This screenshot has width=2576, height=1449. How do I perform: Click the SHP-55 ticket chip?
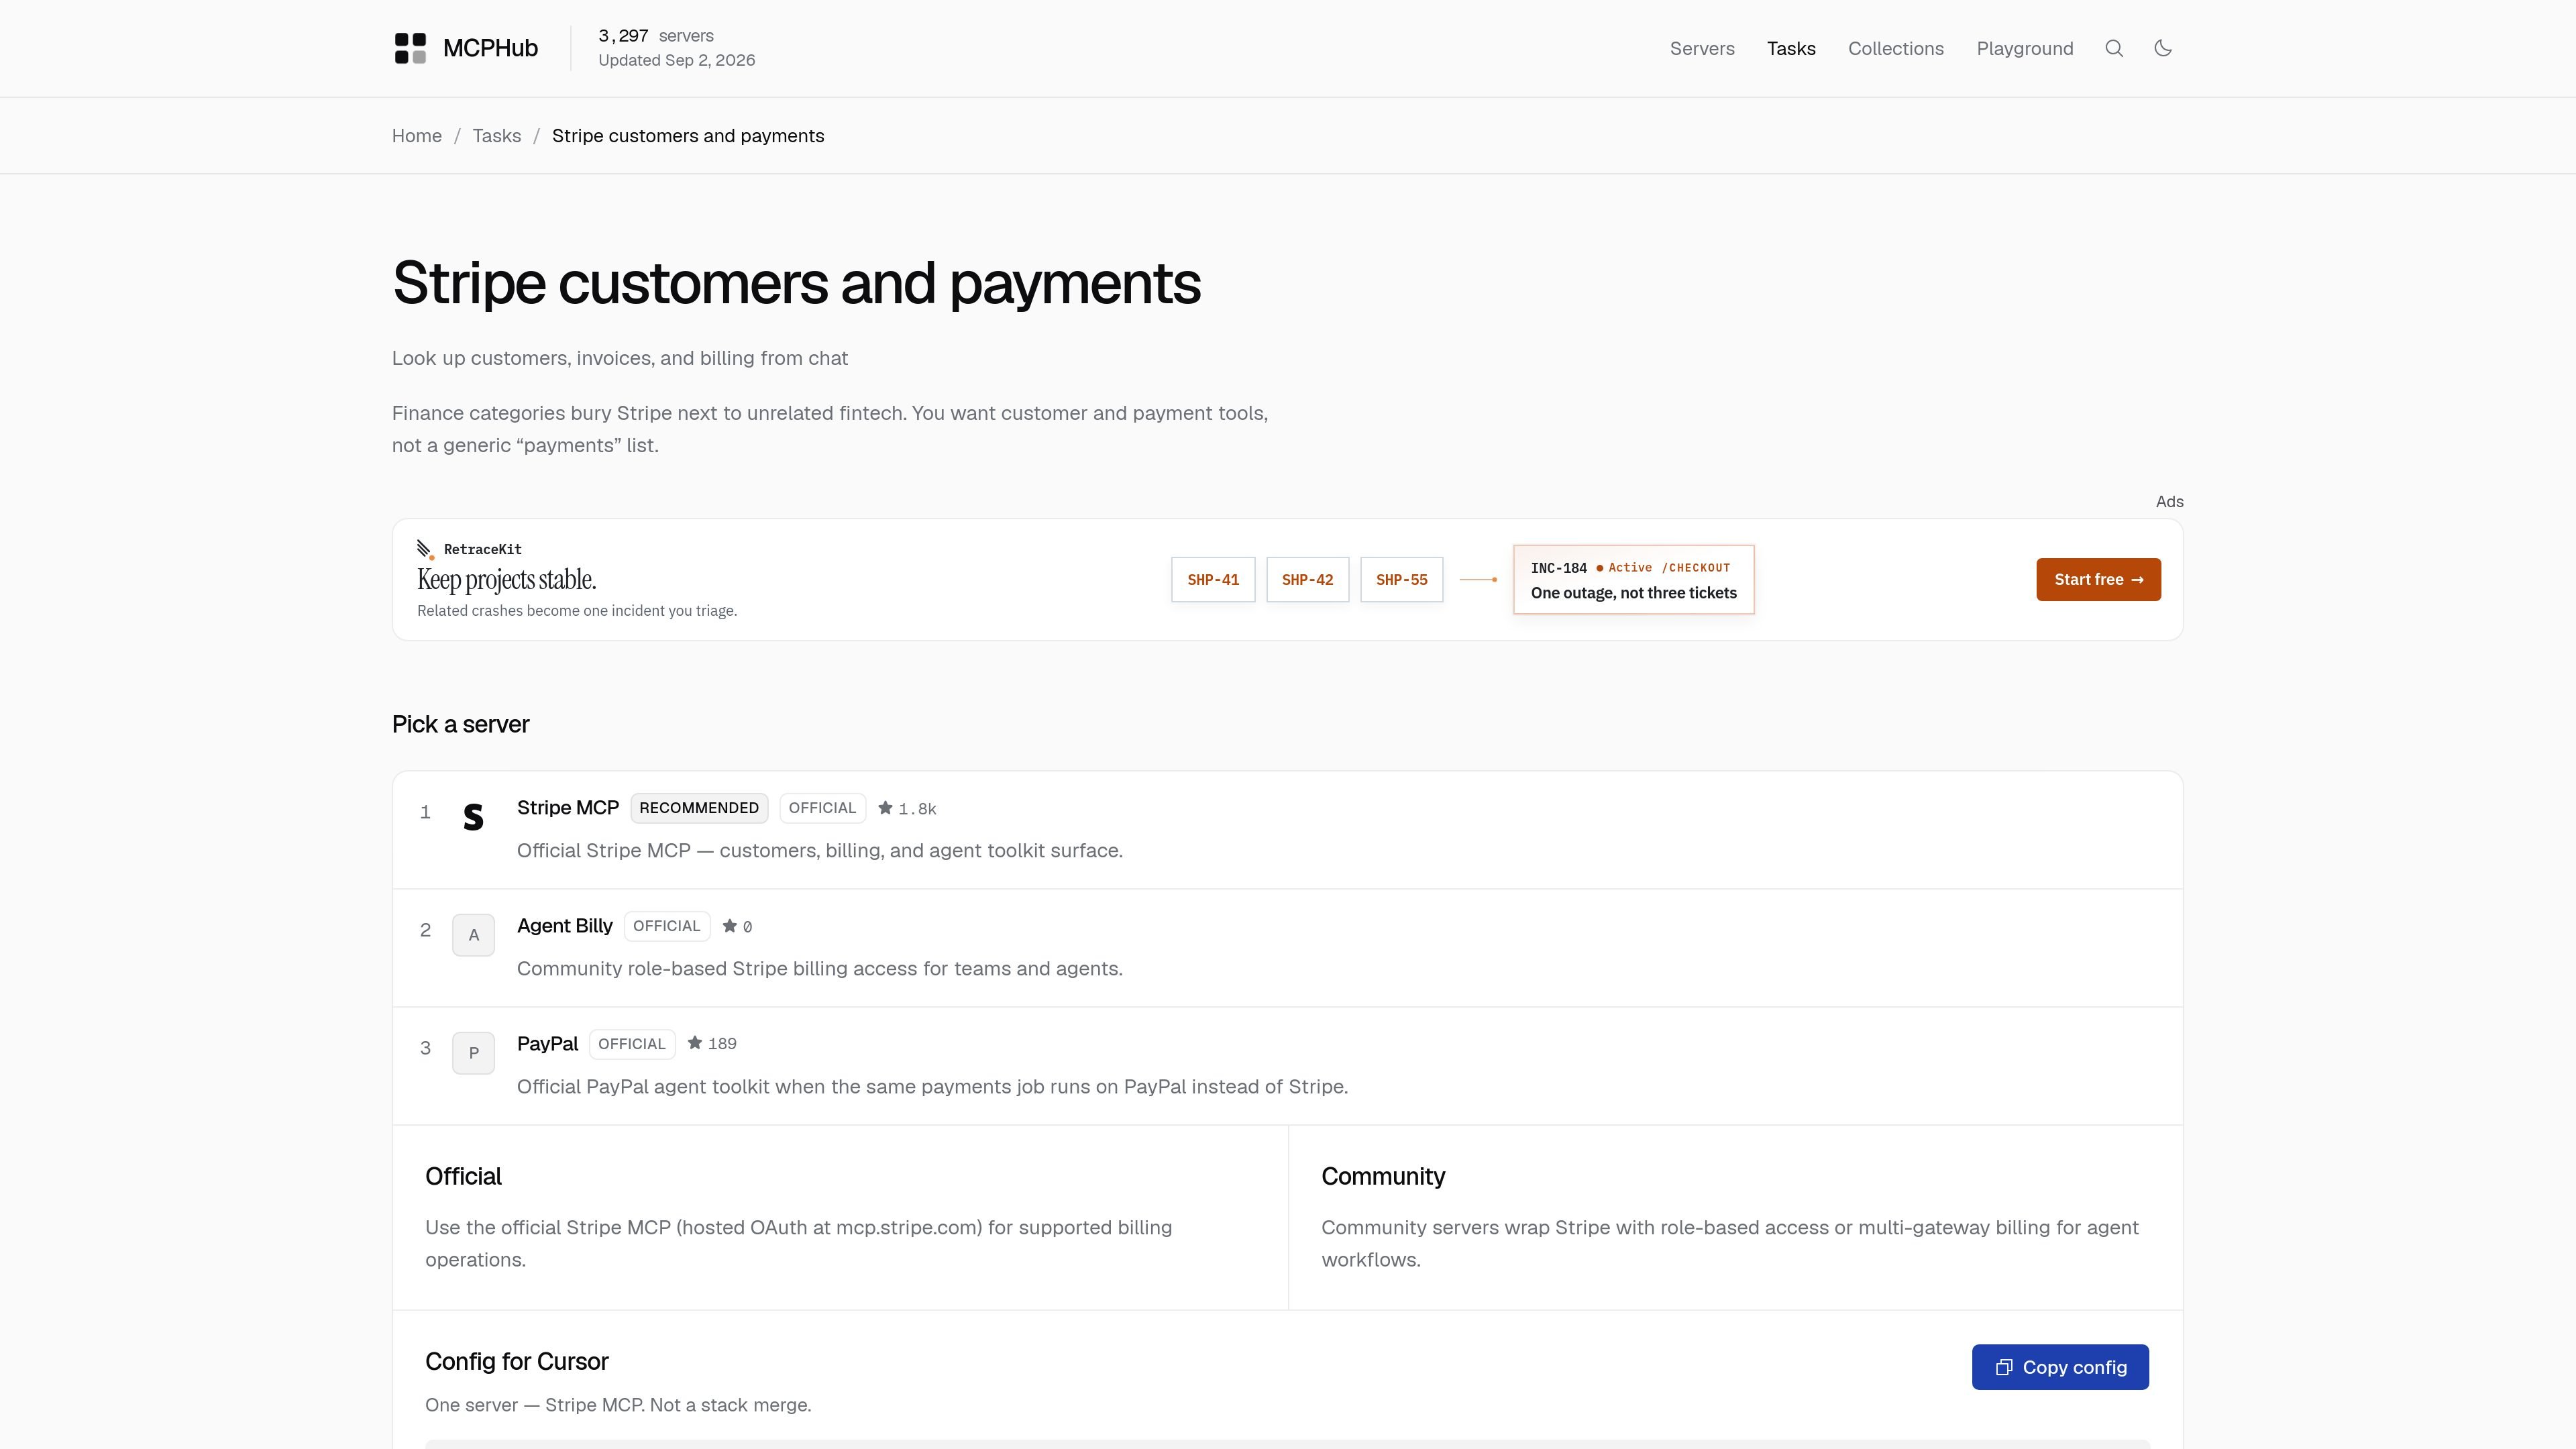[1402, 580]
